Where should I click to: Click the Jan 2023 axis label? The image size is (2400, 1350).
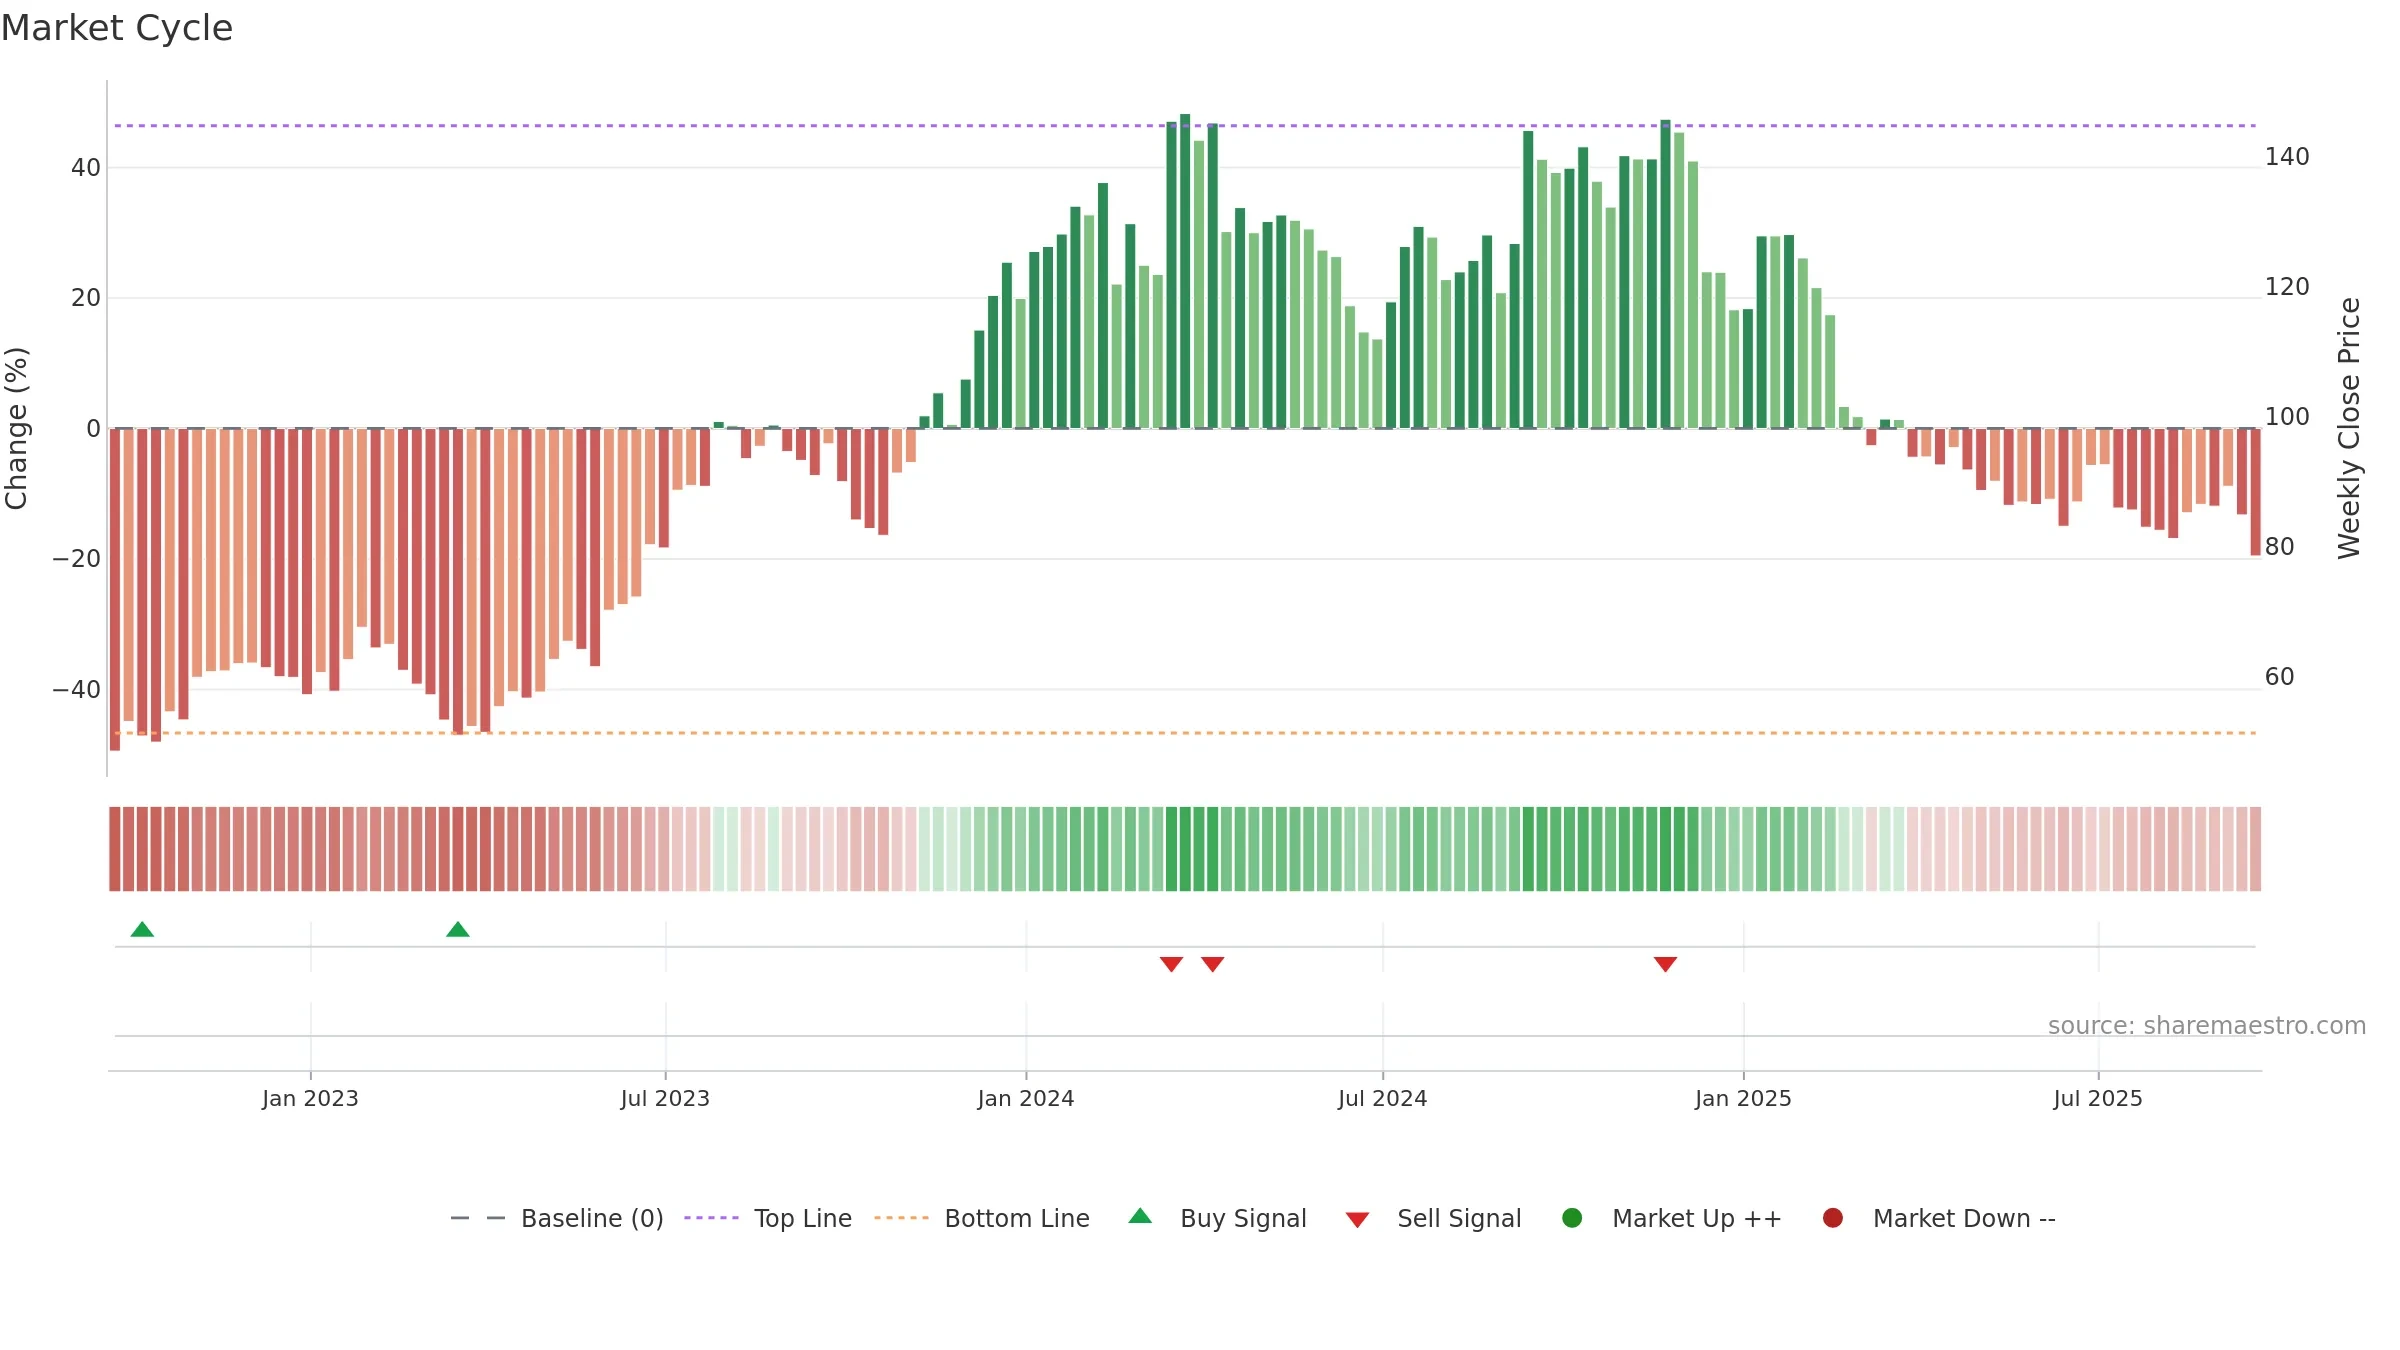coord(310,1099)
